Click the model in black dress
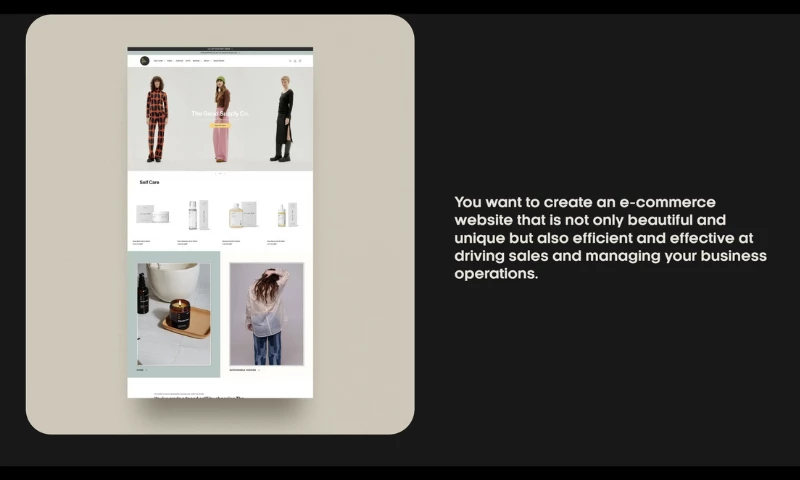800x480 pixels. click(285, 118)
